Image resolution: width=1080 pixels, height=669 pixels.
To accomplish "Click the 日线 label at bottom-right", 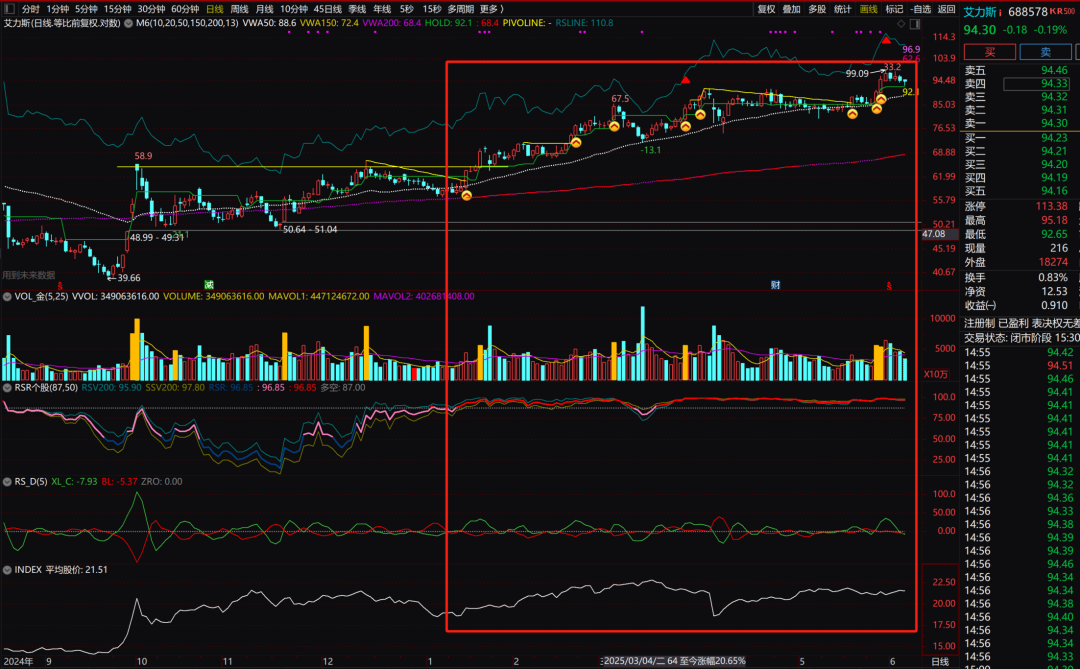I will pos(940,661).
